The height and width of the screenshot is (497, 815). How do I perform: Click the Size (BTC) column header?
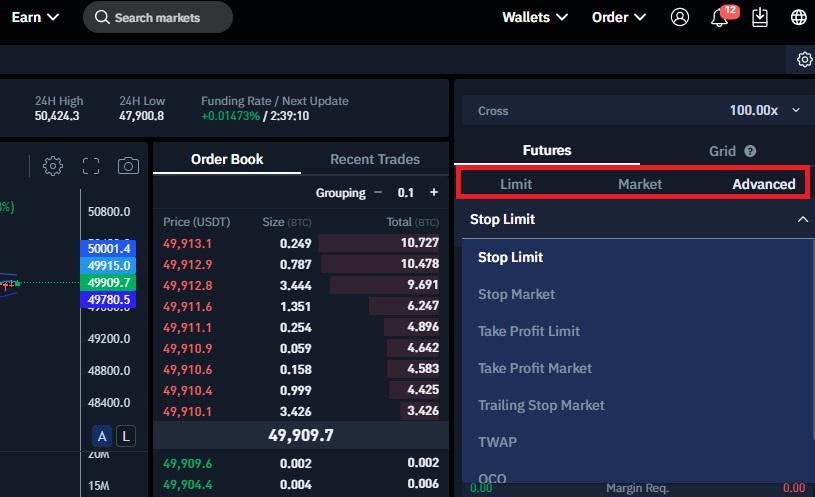pyautogui.click(x=286, y=222)
